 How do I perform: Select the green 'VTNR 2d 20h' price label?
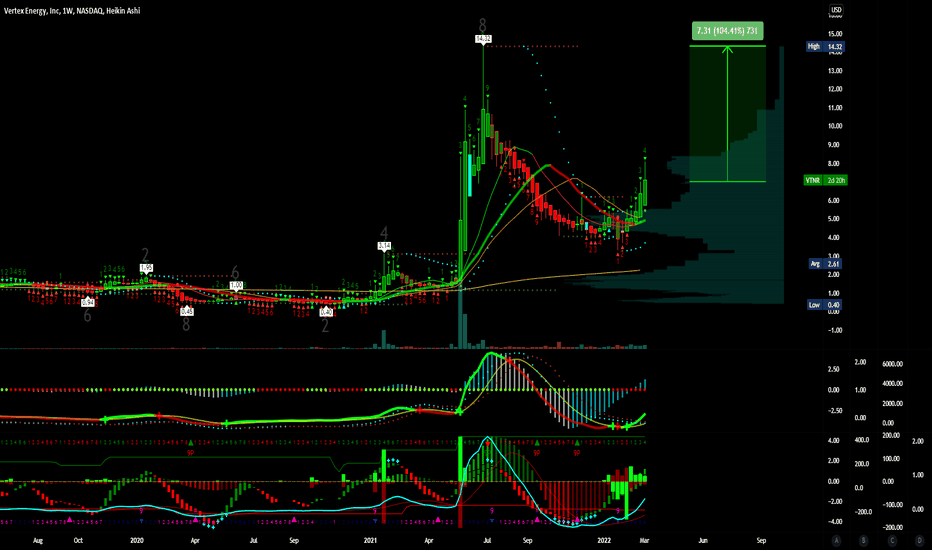click(x=825, y=180)
